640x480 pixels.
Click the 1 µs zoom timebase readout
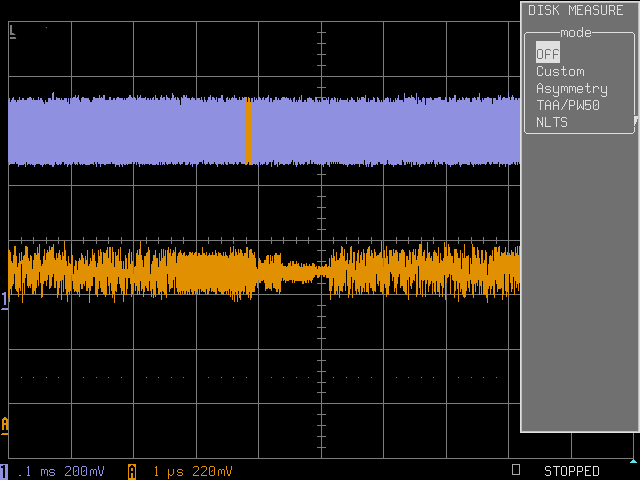(168, 472)
